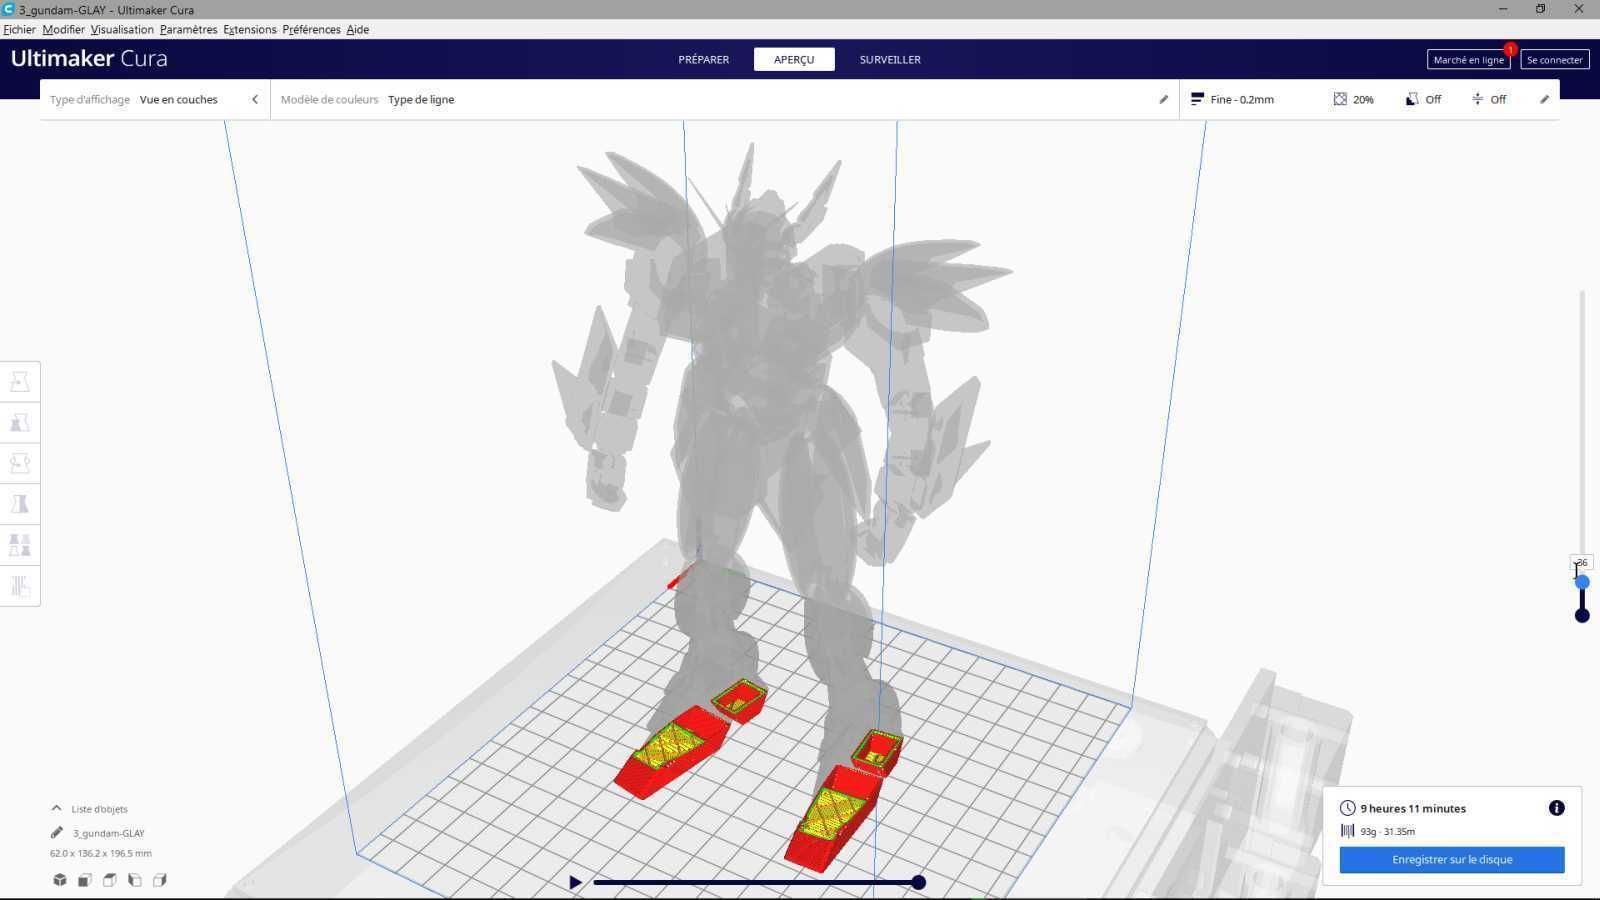Click the print info icon near time estimate
This screenshot has height=900, width=1600.
[1557, 808]
